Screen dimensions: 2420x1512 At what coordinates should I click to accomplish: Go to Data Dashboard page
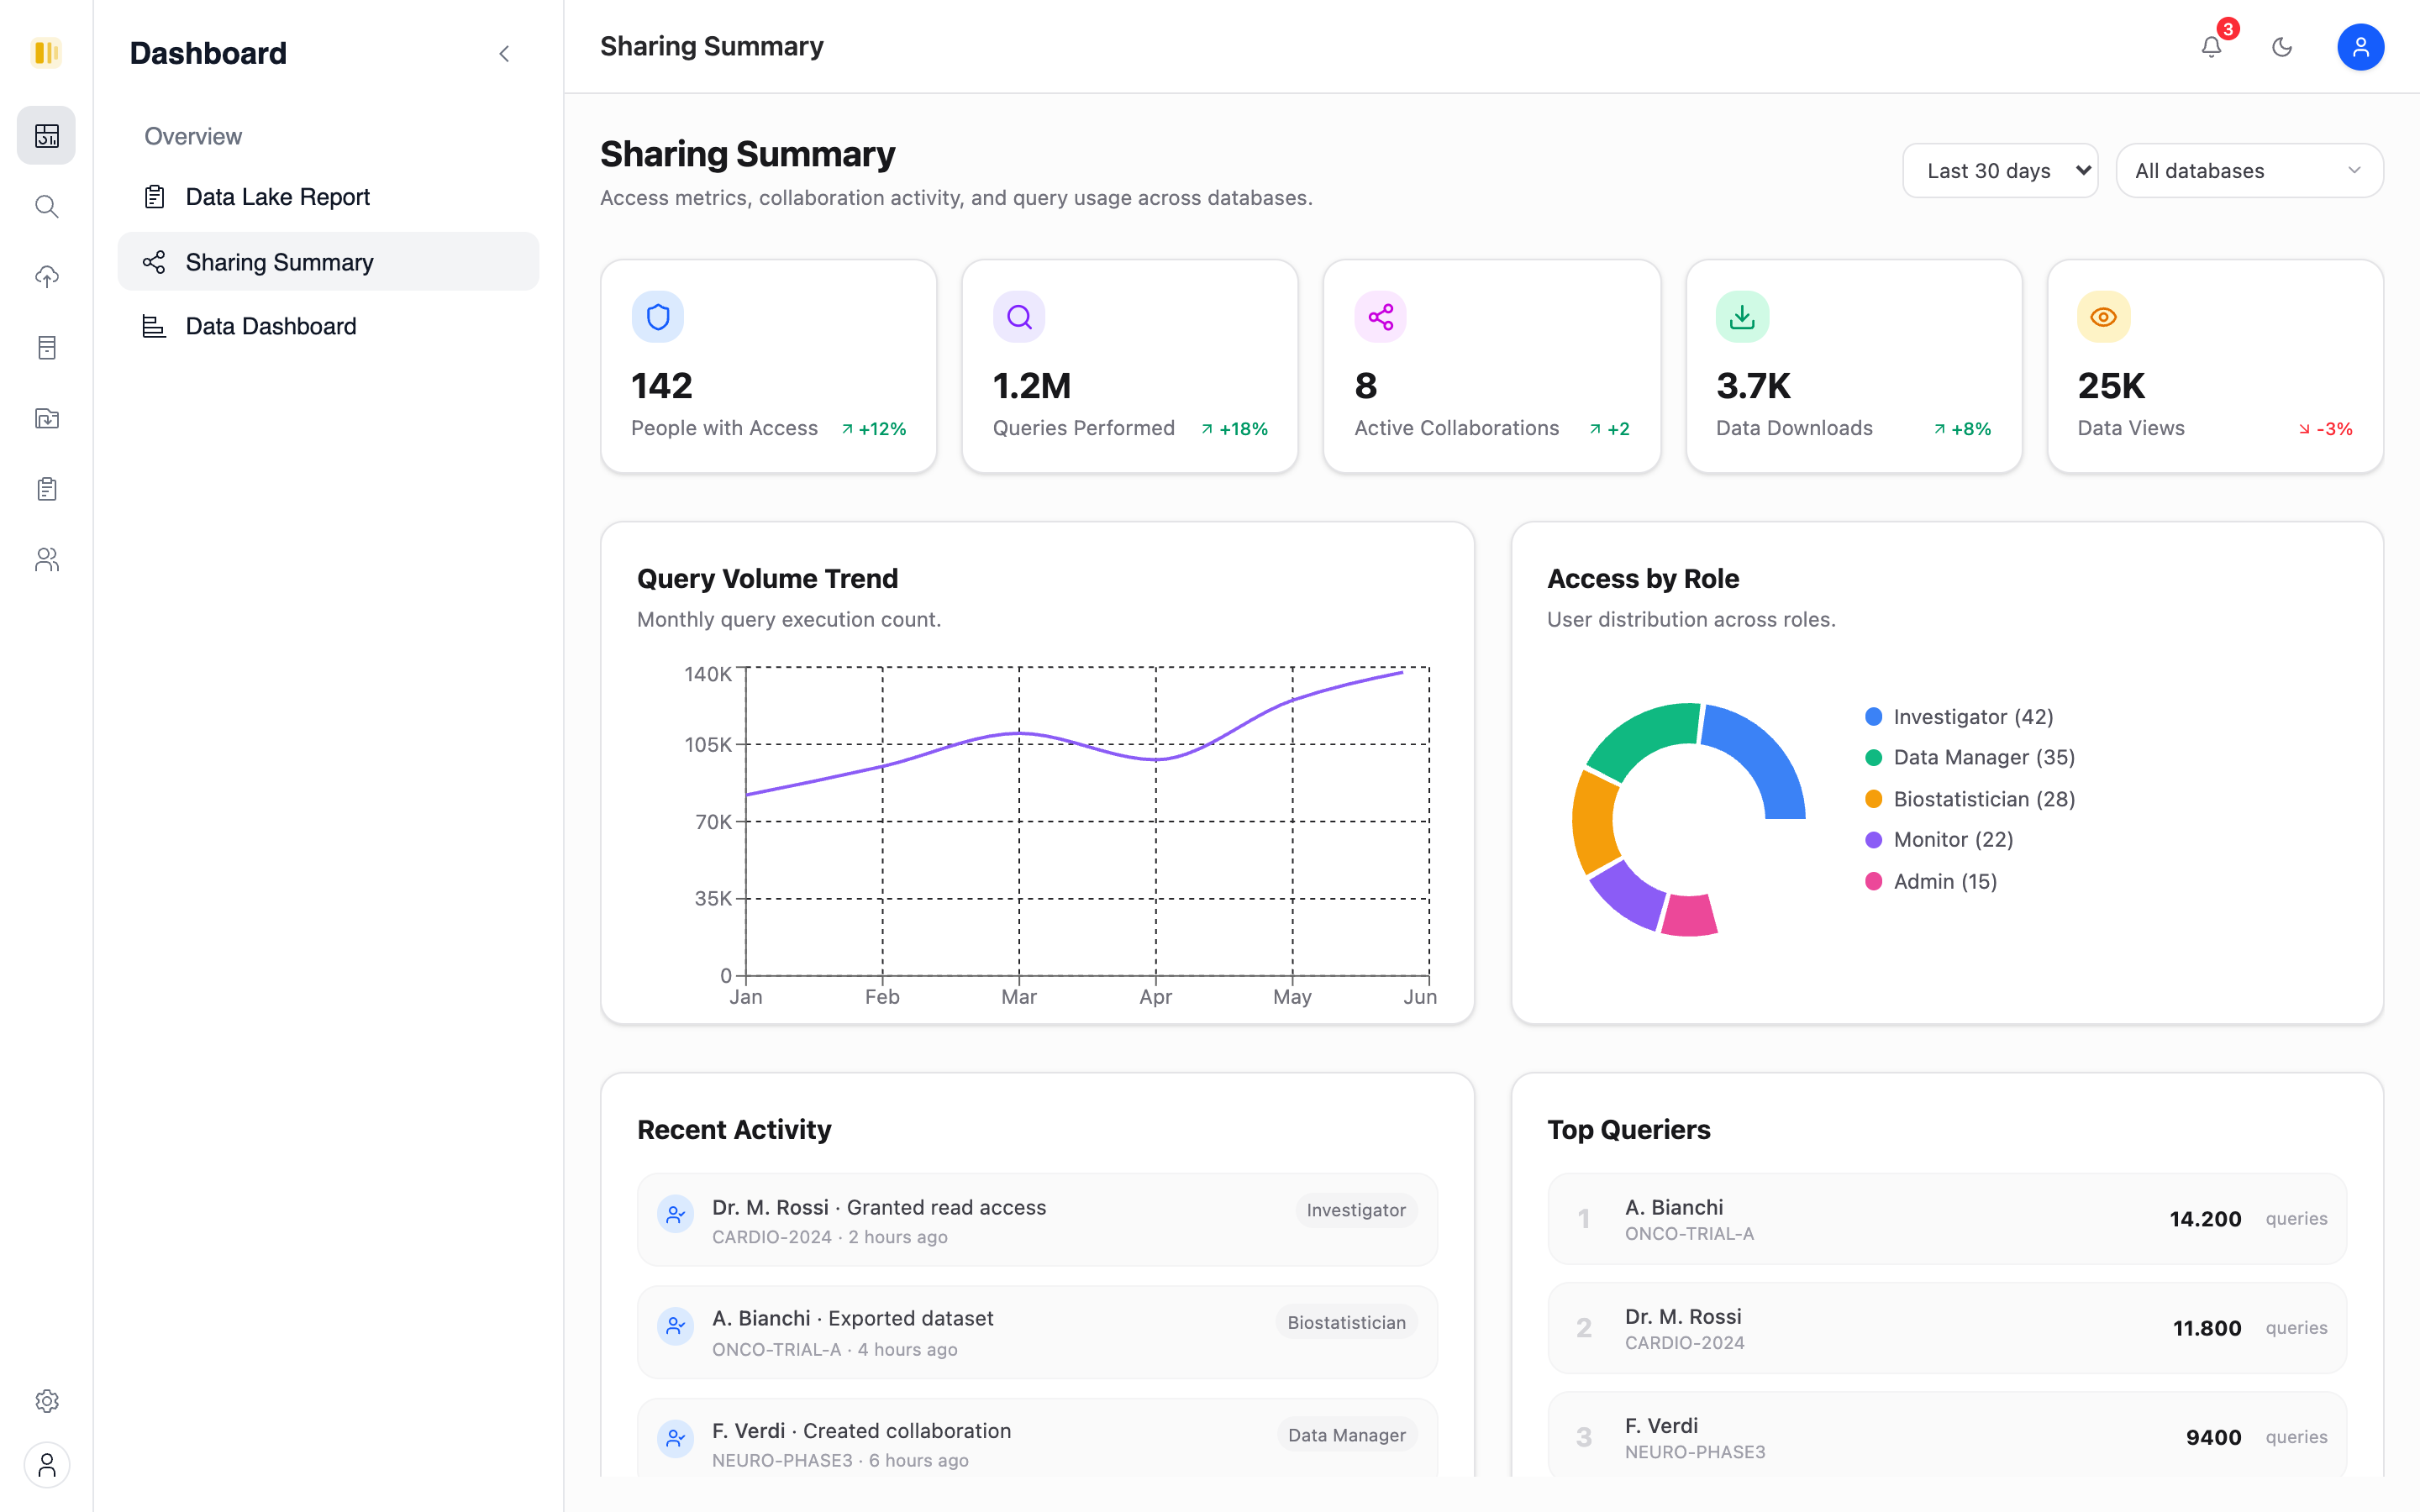pyautogui.click(x=328, y=326)
